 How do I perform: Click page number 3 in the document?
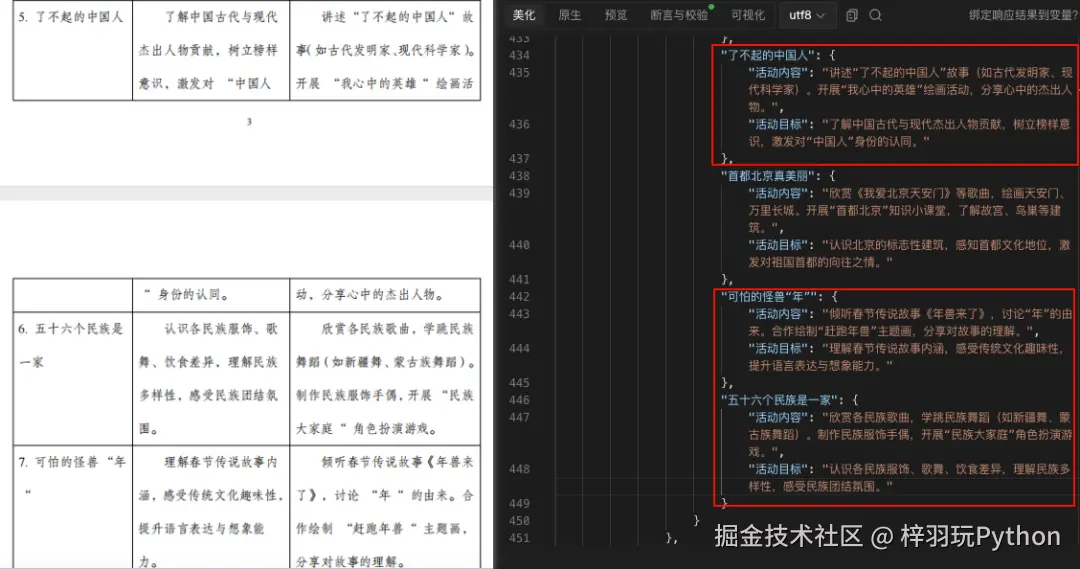(248, 122)
